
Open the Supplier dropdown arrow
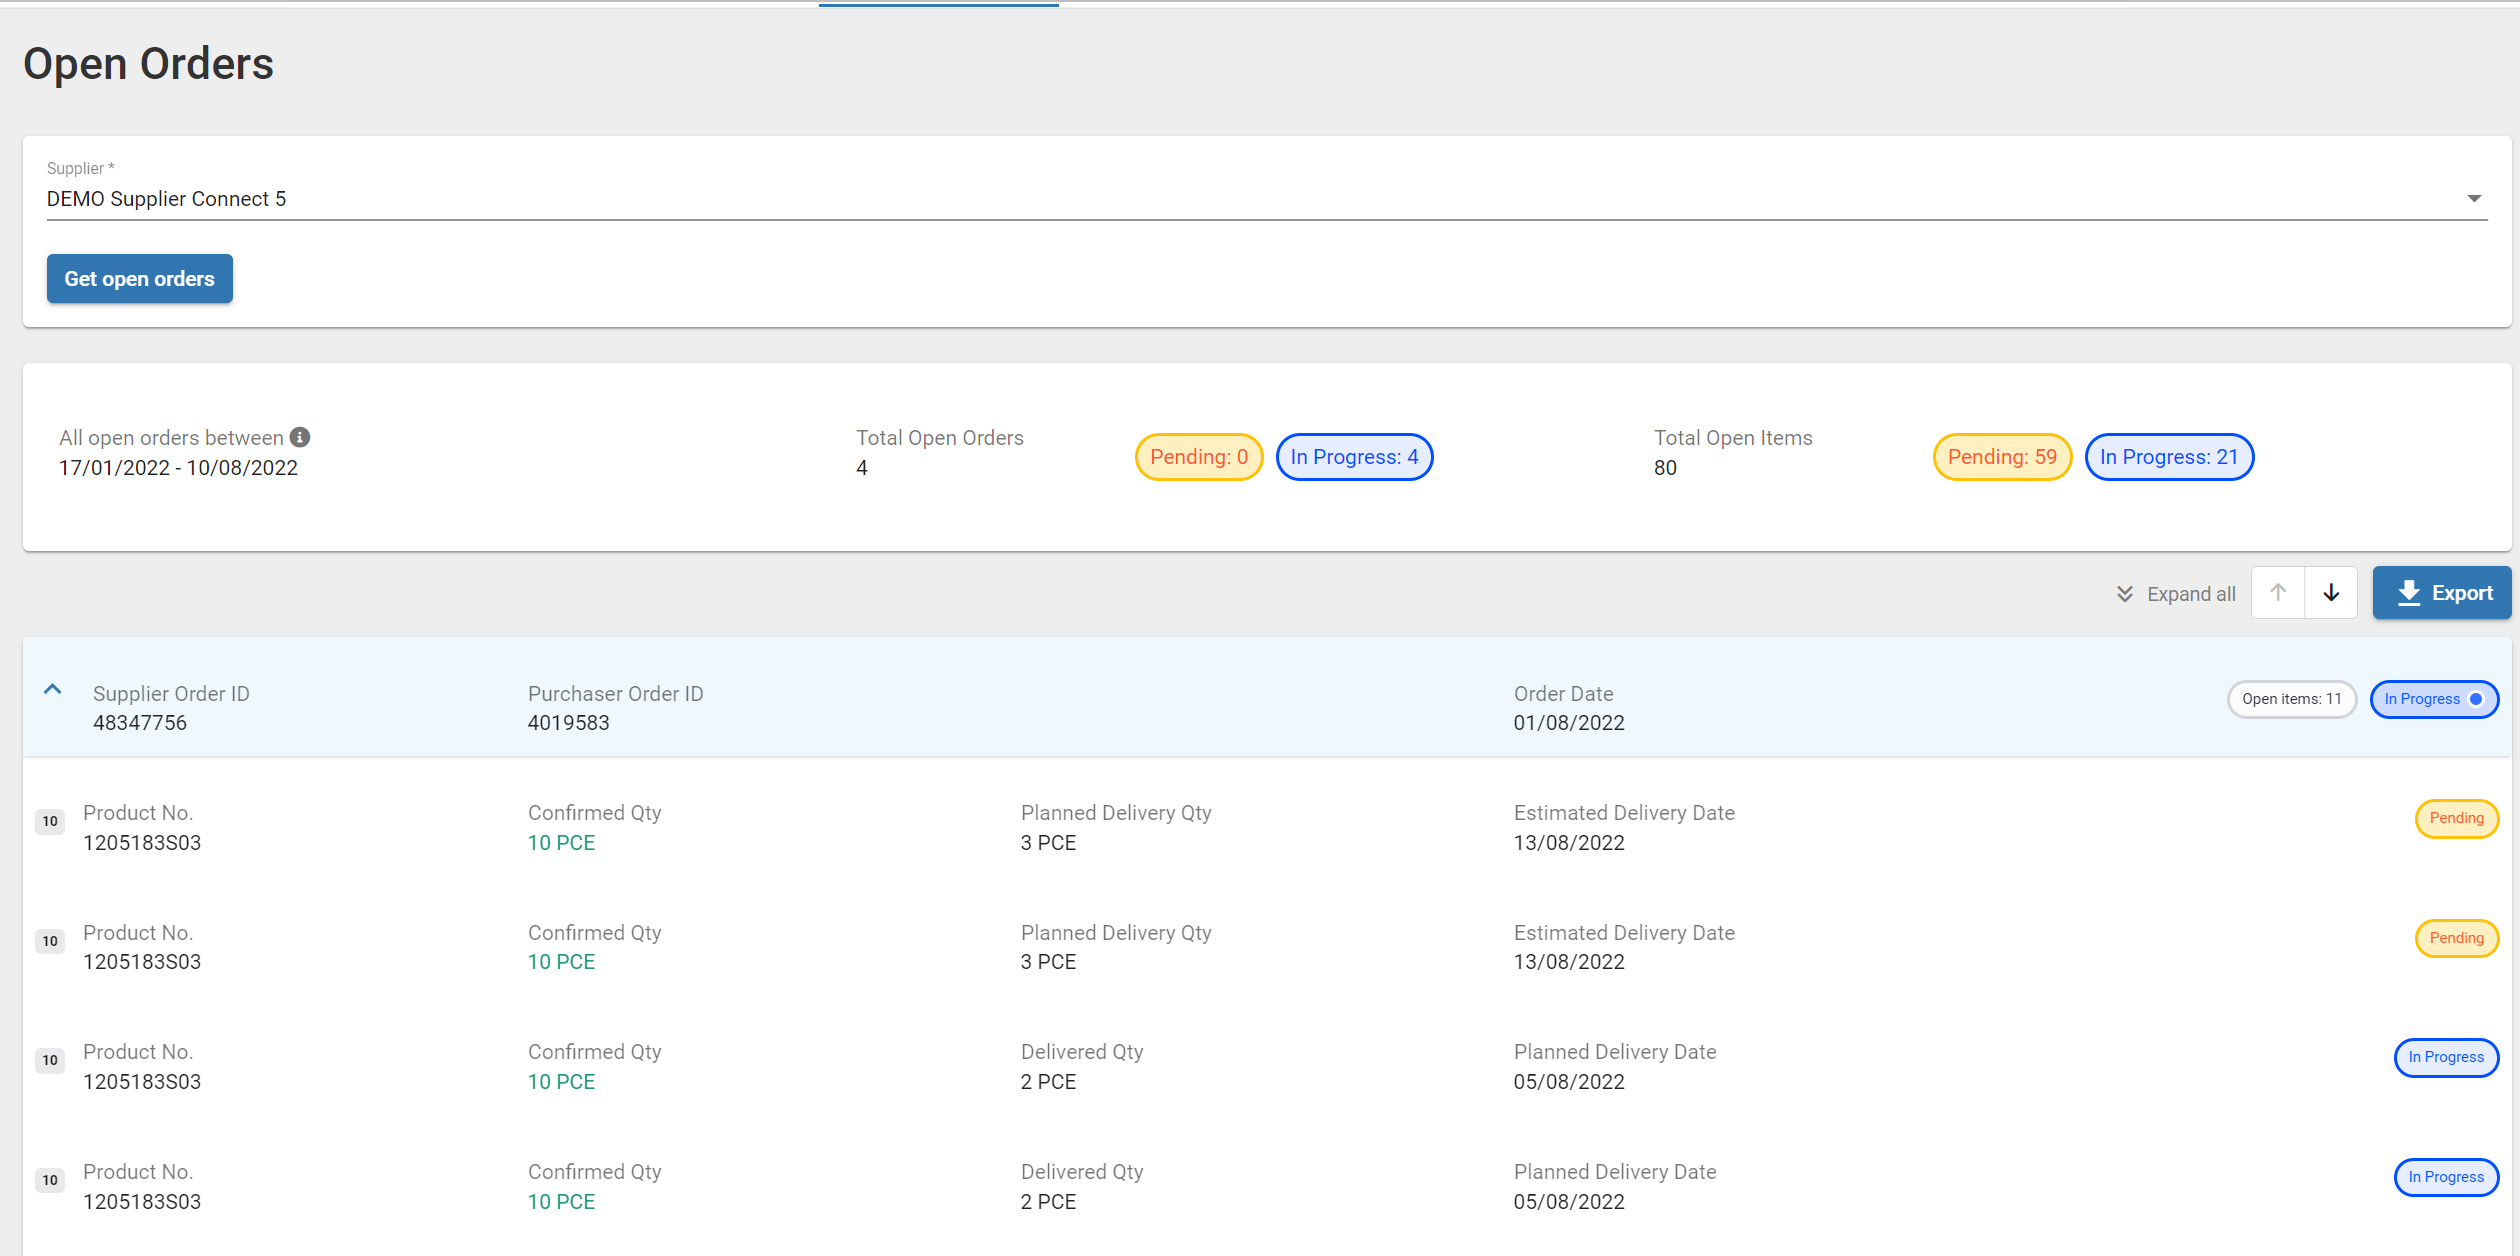pyautogui.click(x=2474, y=198)
